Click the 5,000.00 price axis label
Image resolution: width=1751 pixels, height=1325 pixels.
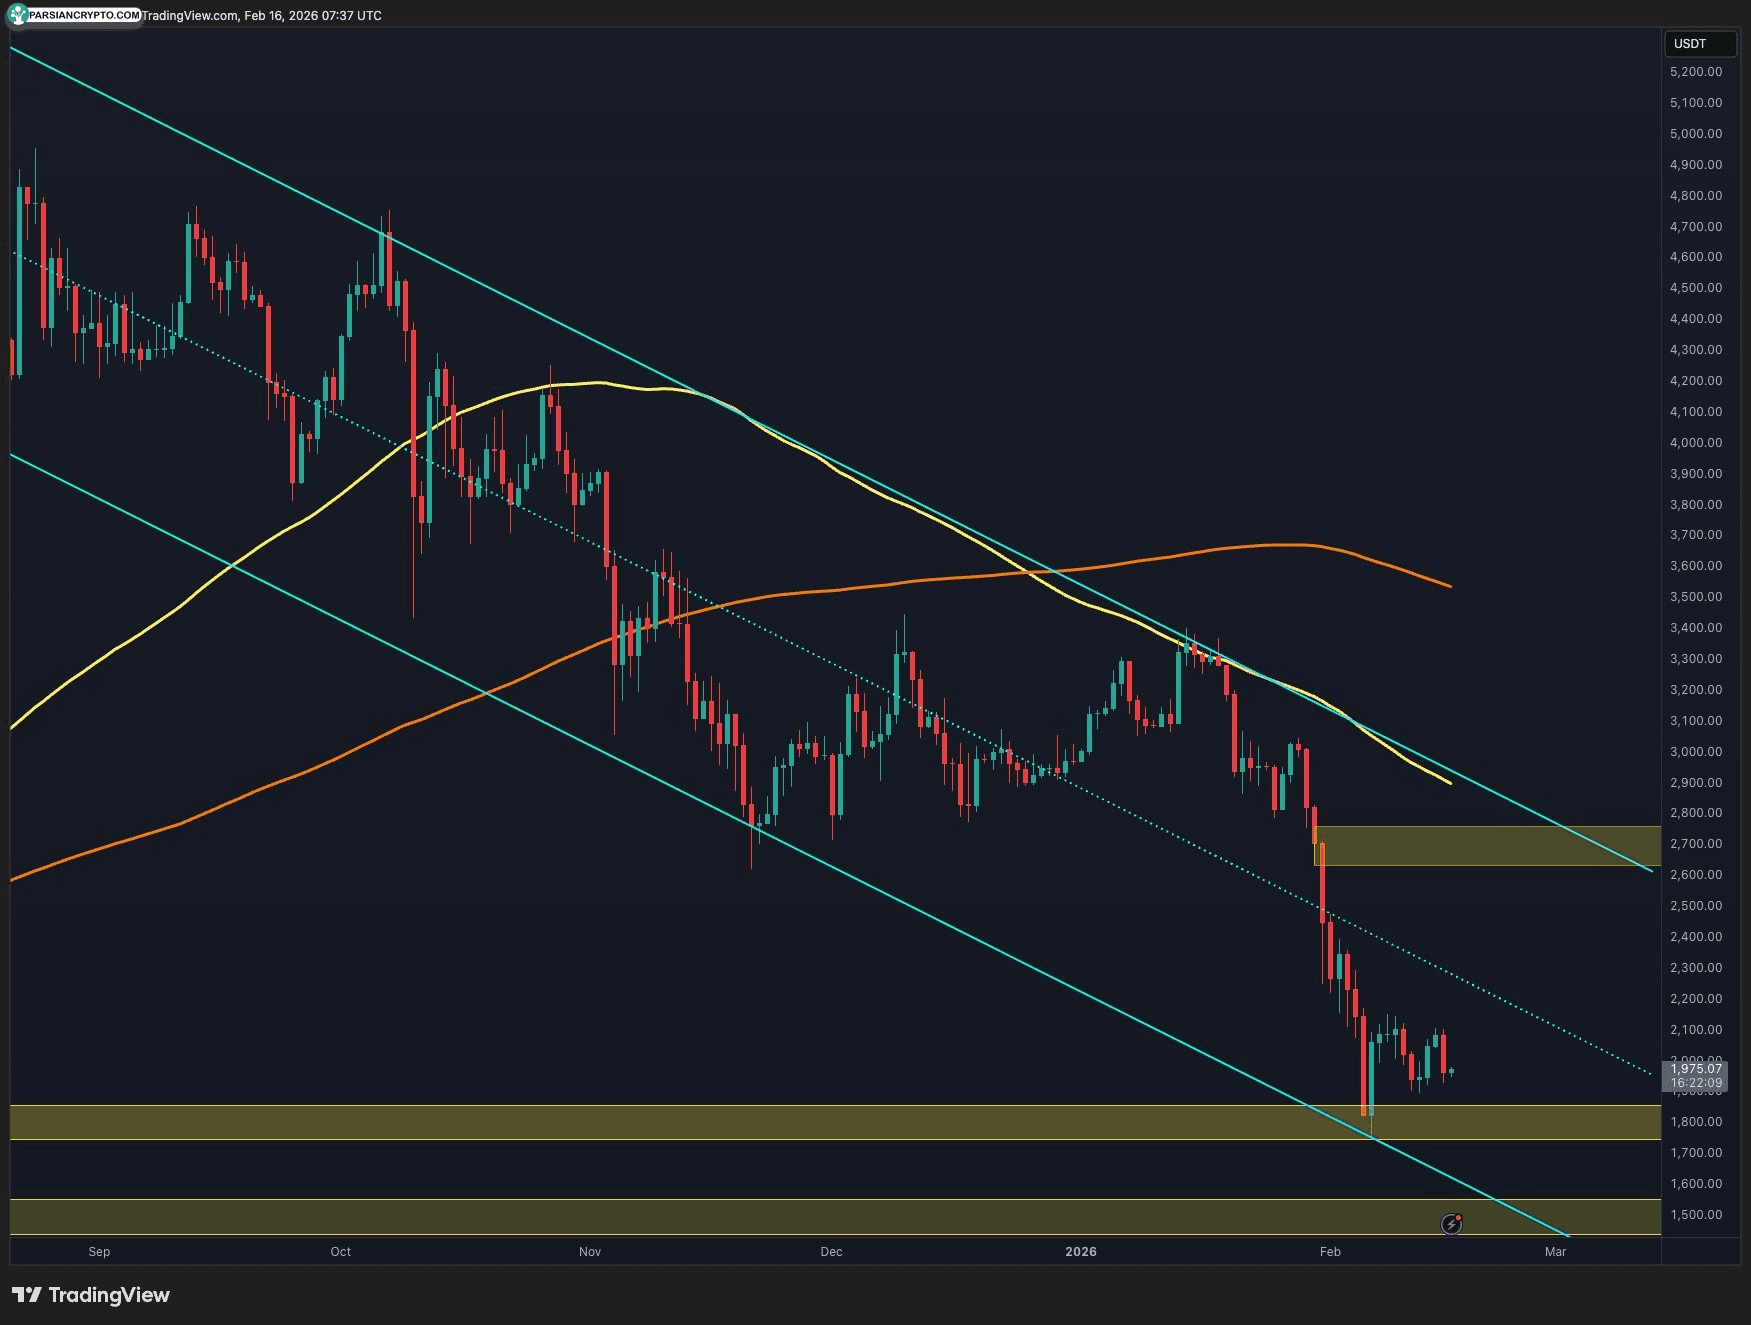1696,134
